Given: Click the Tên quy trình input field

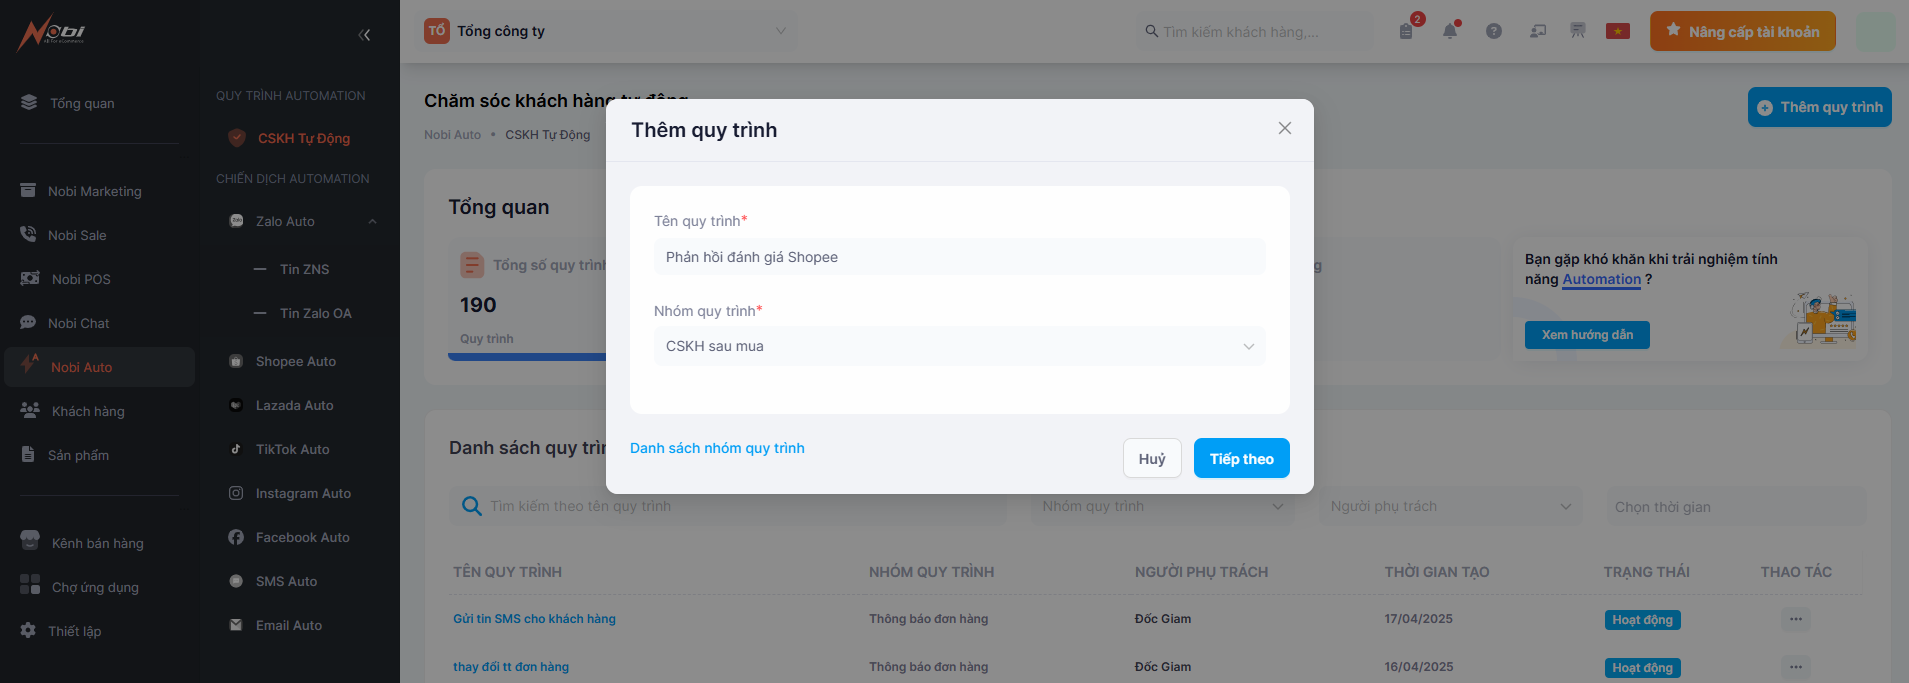Looking at the screenshot, I should (x=960, y=257).
